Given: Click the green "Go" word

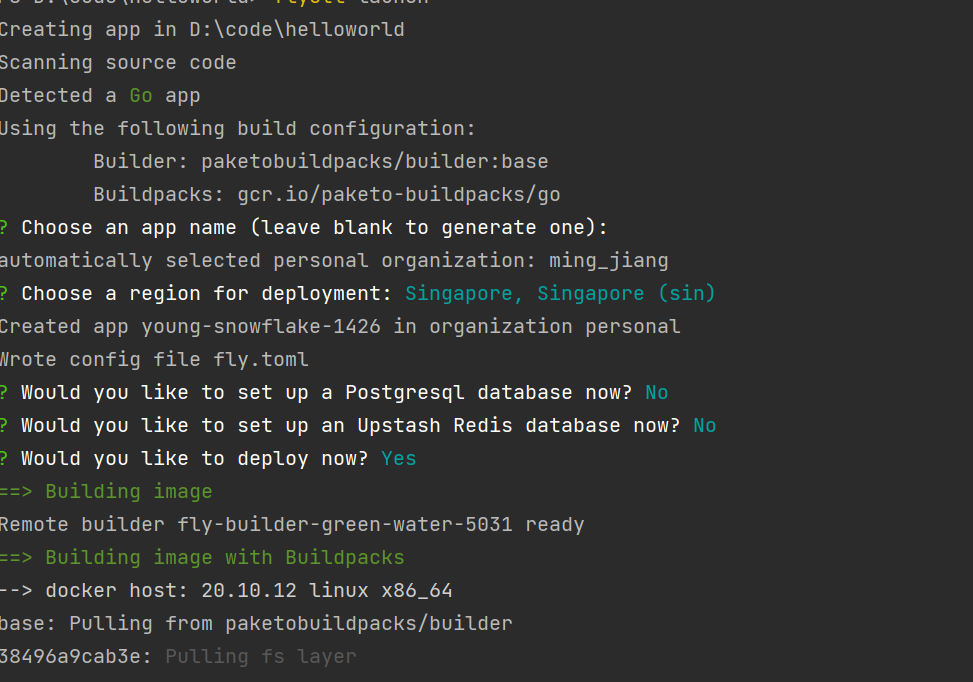Looking at the screenshot, I should [141, 95].
